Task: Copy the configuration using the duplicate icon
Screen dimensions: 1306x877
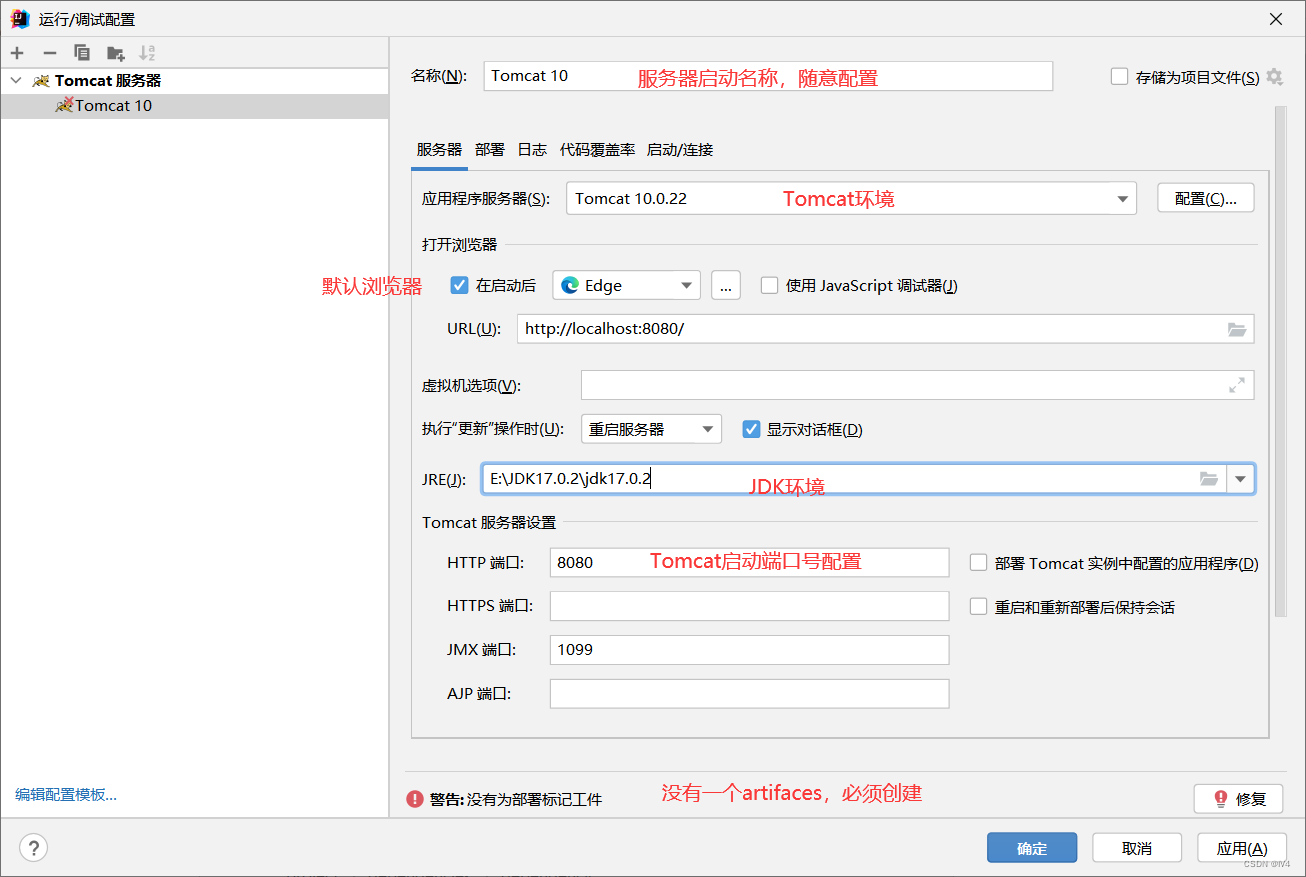Action: coord(82,53)
